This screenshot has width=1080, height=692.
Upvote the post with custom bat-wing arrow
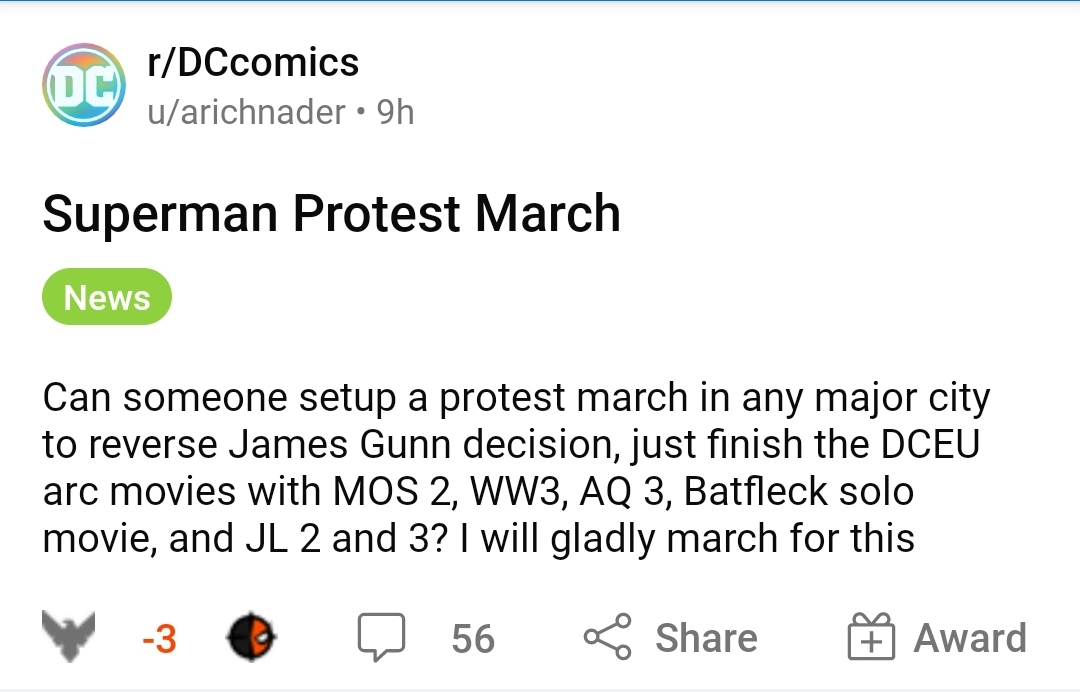[x=68, y=636]
